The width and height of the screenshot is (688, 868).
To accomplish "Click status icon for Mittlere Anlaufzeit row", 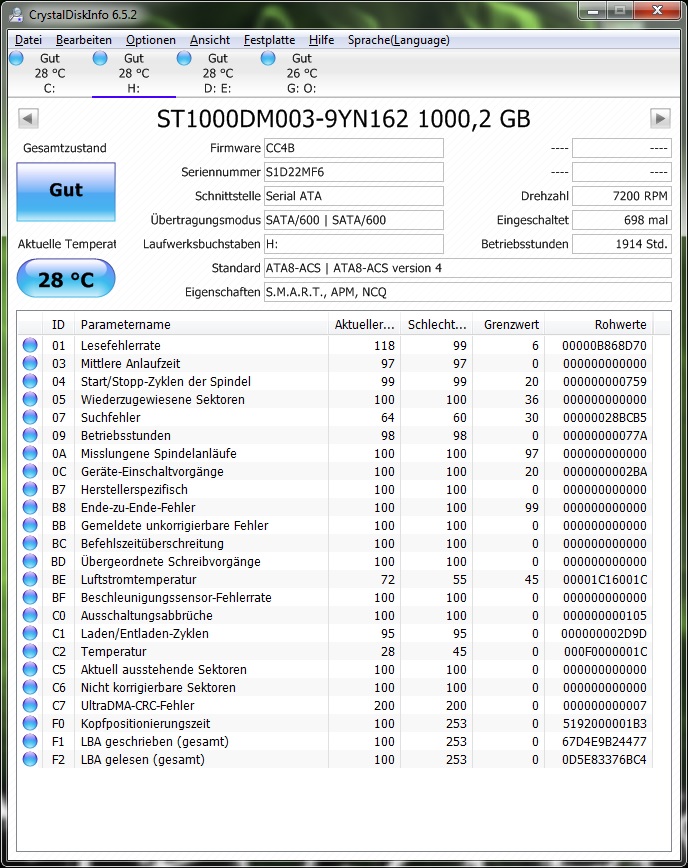I will tap(30, 363).
